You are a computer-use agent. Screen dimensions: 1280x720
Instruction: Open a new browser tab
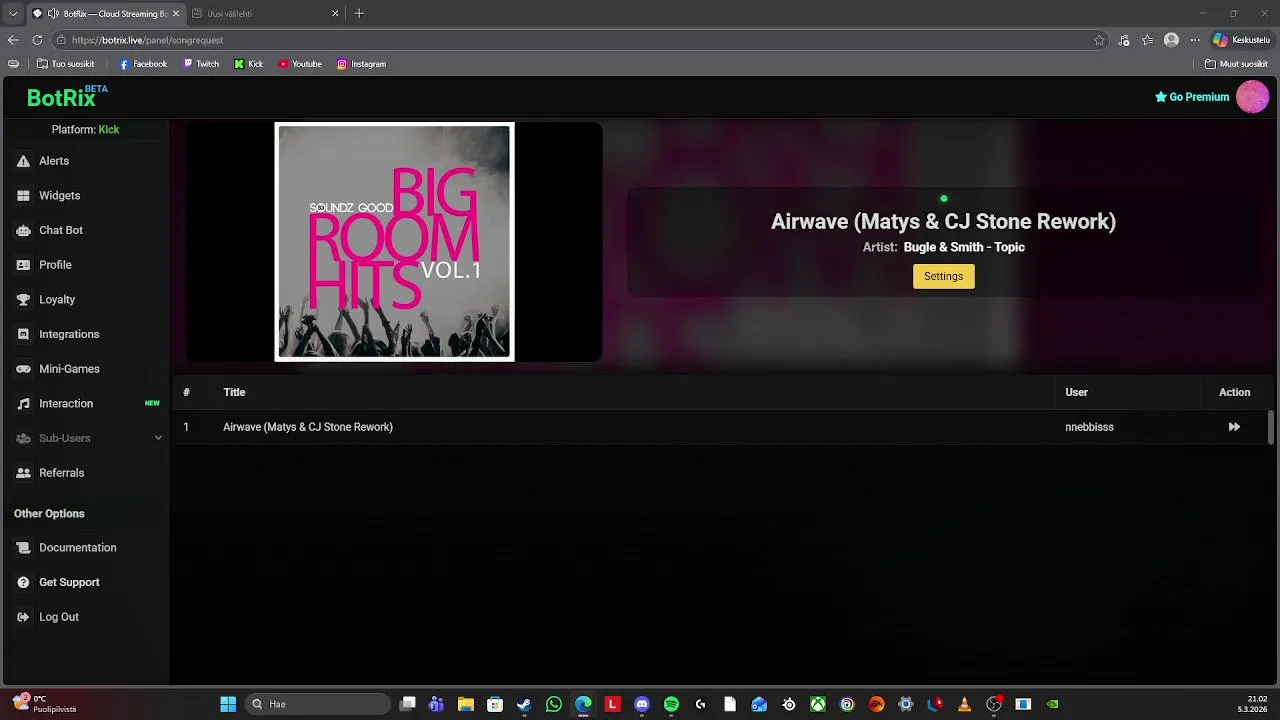(359, 14)
